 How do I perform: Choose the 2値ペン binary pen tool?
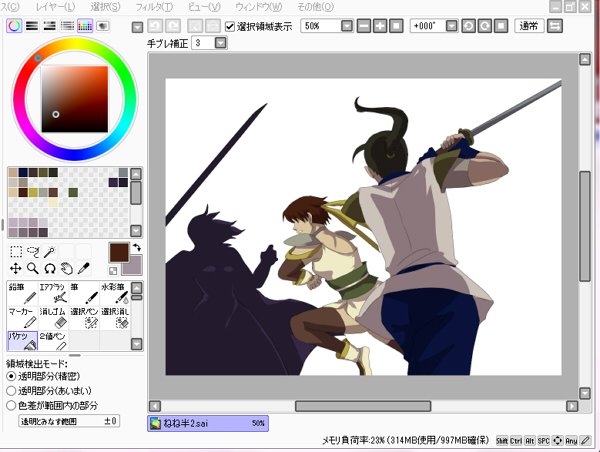click(54, 341)
